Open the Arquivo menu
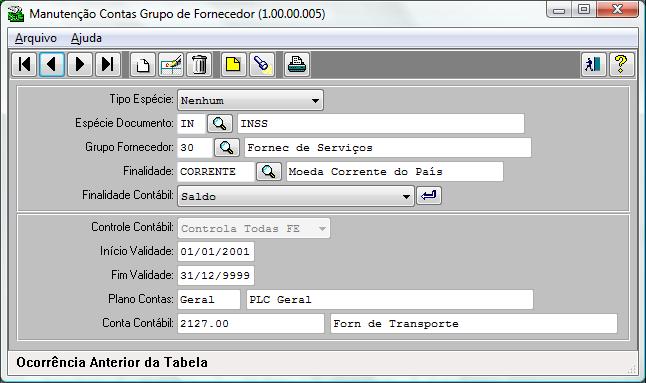This screenshot has width=646, height=383. pos(36,38)
